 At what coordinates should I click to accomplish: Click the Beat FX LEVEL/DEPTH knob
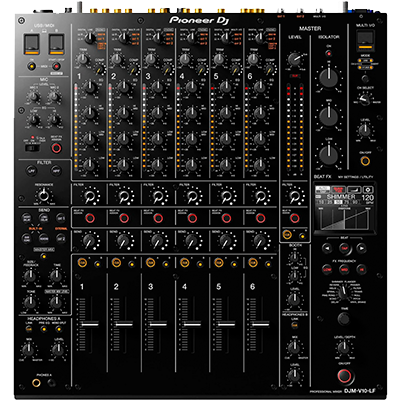point(344,348)
